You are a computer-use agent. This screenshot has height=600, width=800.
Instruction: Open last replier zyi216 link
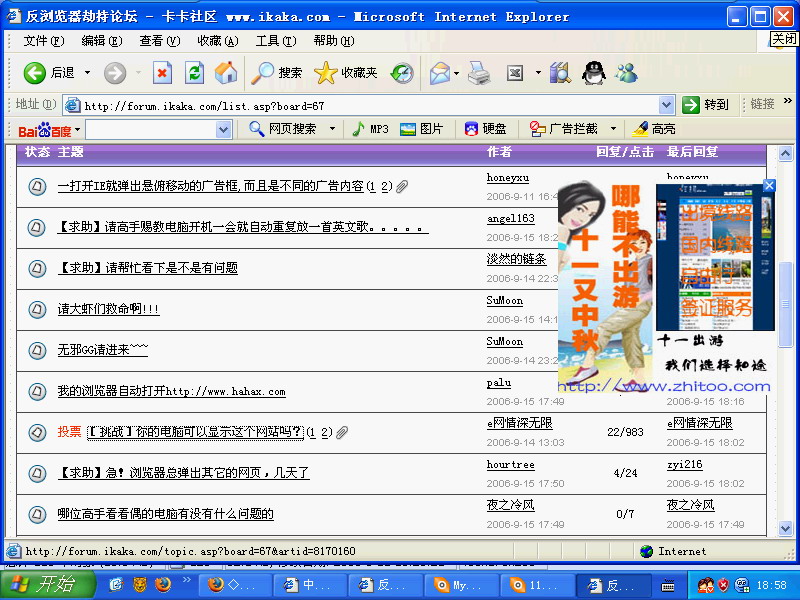tap(685, 465)
